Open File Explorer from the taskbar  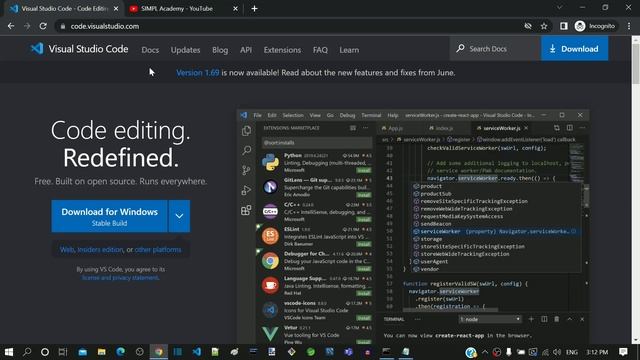102,352
